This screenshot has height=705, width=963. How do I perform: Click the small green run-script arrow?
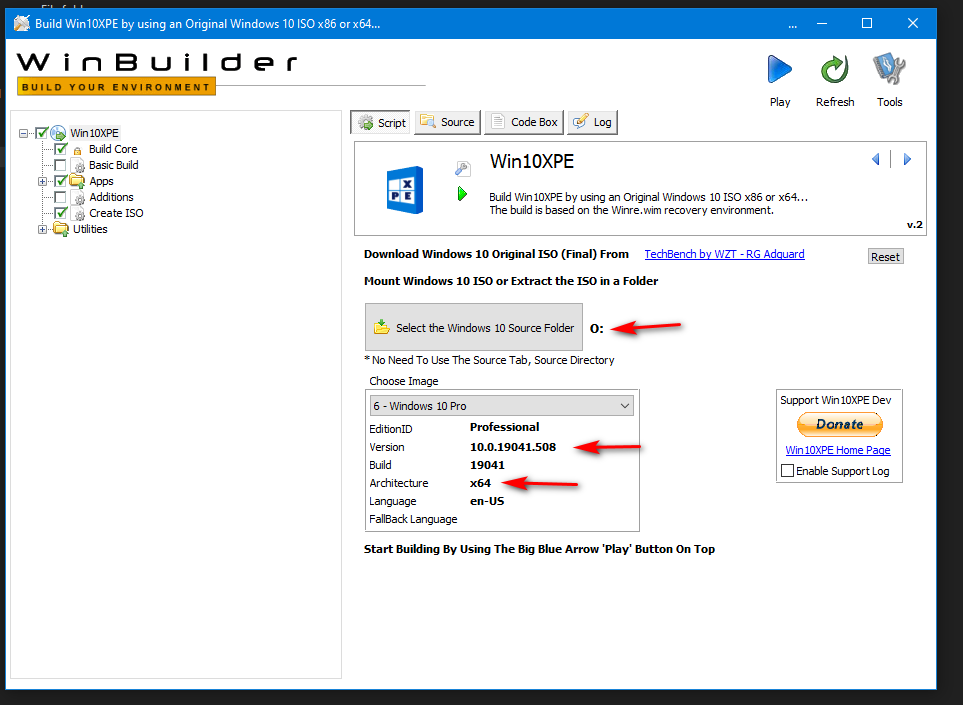click(x=462, y=194)
